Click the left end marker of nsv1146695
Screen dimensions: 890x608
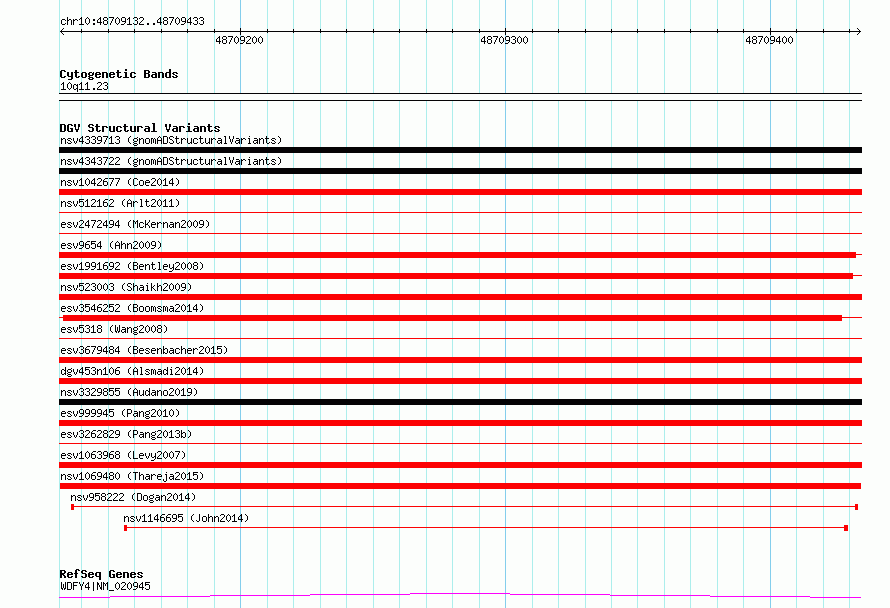tap(125, 528)
